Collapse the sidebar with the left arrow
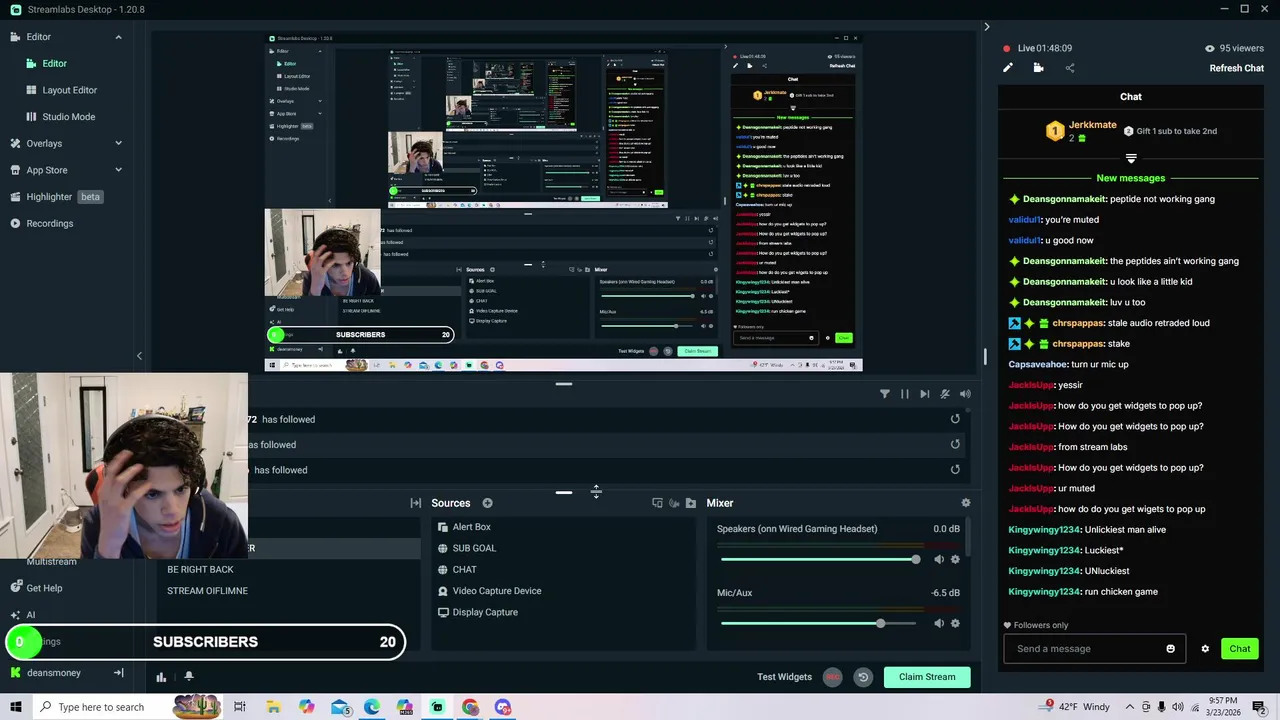This screenshot has width=1280, height=720. pos(139,355)
